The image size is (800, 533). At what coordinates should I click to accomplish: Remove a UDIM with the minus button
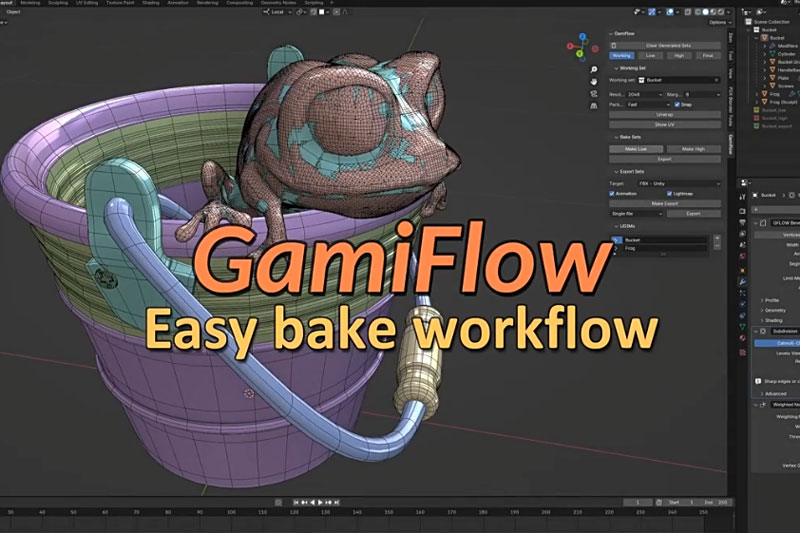tap(717, 246)
